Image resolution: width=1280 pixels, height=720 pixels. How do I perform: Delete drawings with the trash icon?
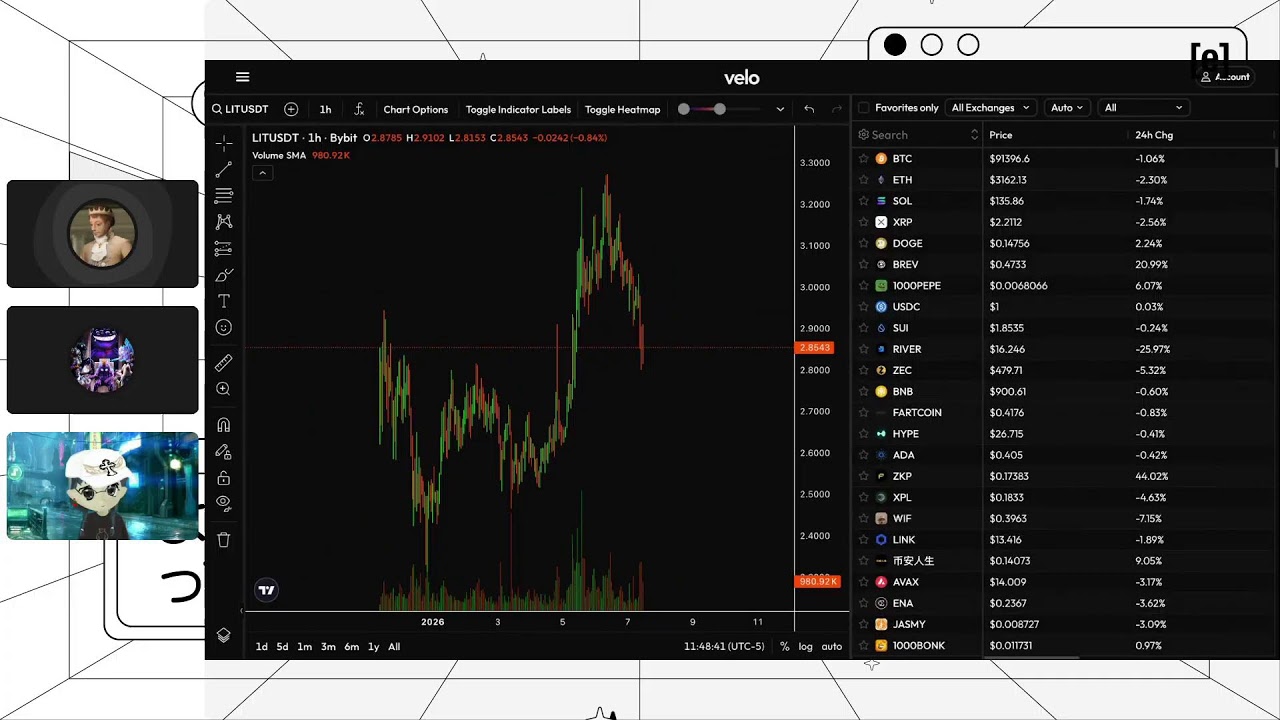coord(223,540)
